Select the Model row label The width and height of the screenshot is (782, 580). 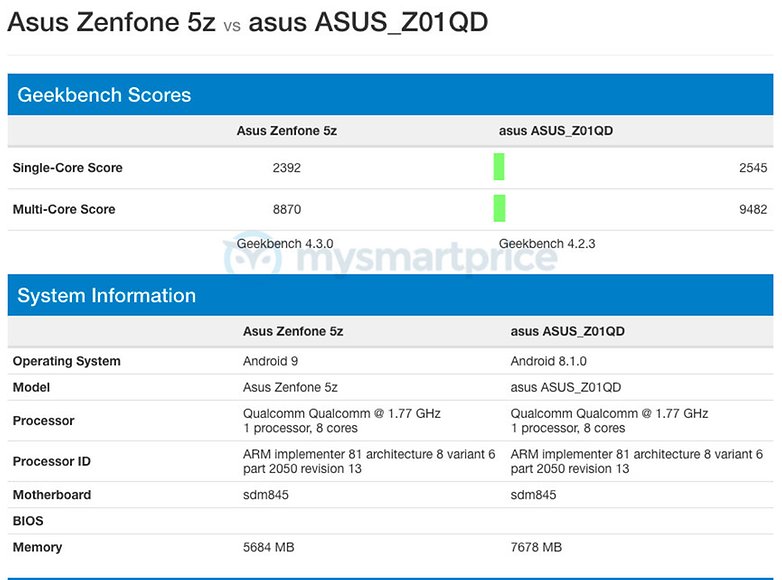pos(31,387)
